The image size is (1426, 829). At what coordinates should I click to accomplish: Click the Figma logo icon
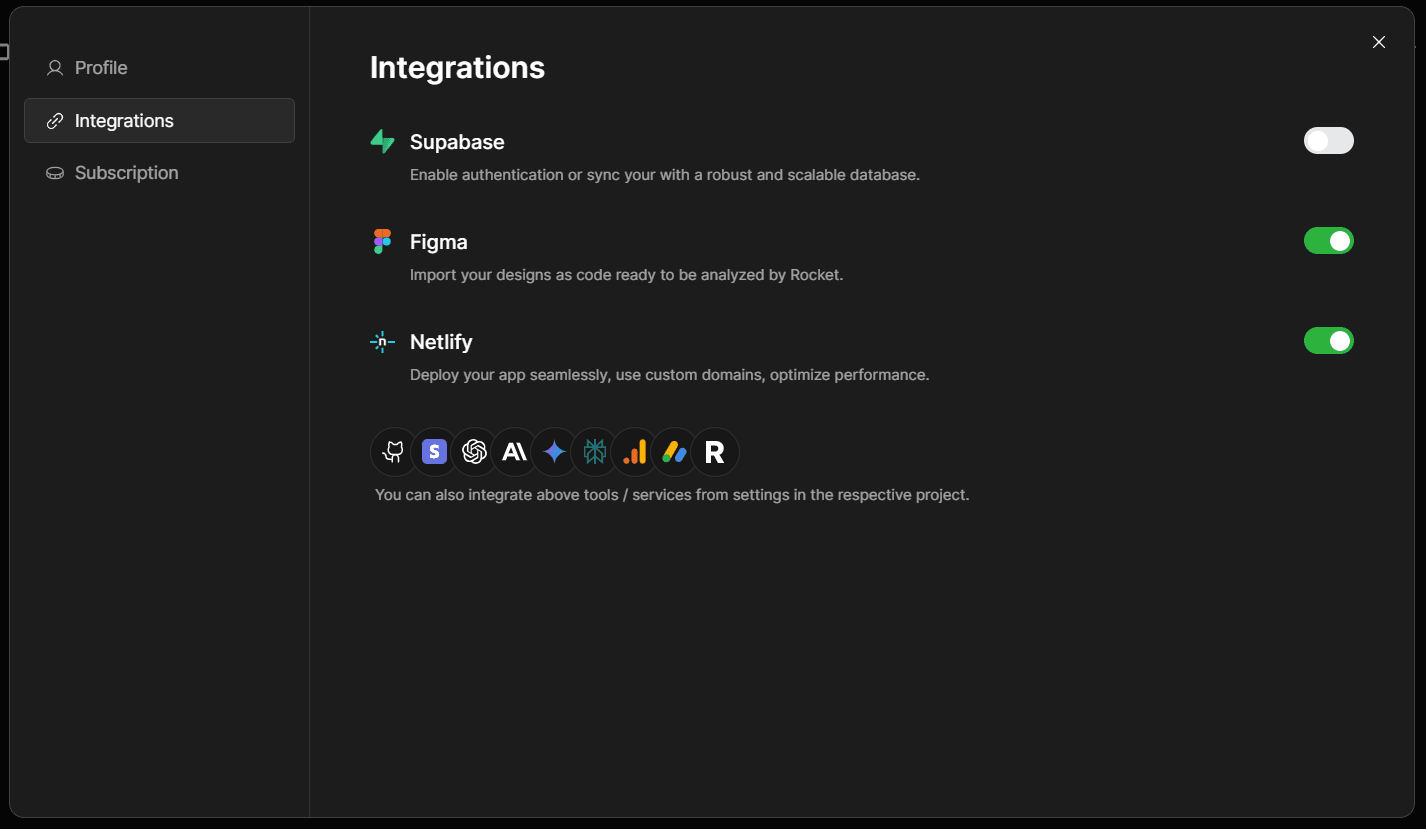point(382,241)
